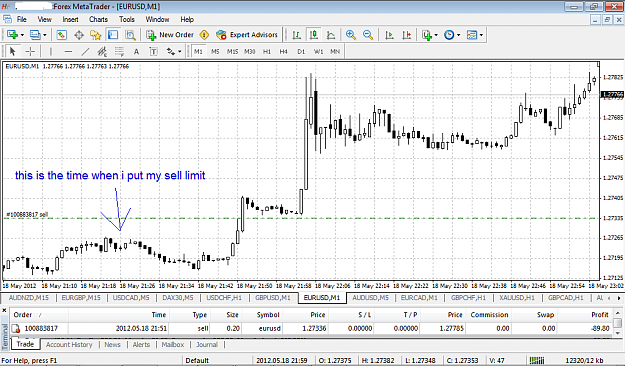
Task: Expand the arrows objects dropdown
Action: (180, 51)
